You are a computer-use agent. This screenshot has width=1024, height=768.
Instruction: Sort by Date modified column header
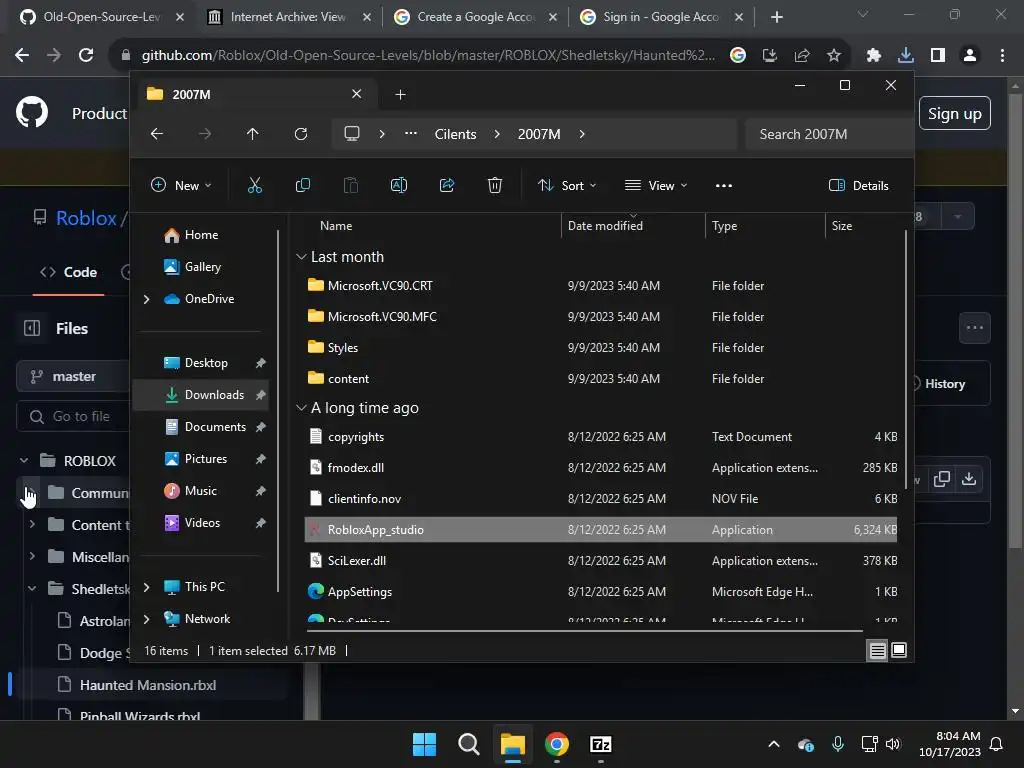(605, 226)
